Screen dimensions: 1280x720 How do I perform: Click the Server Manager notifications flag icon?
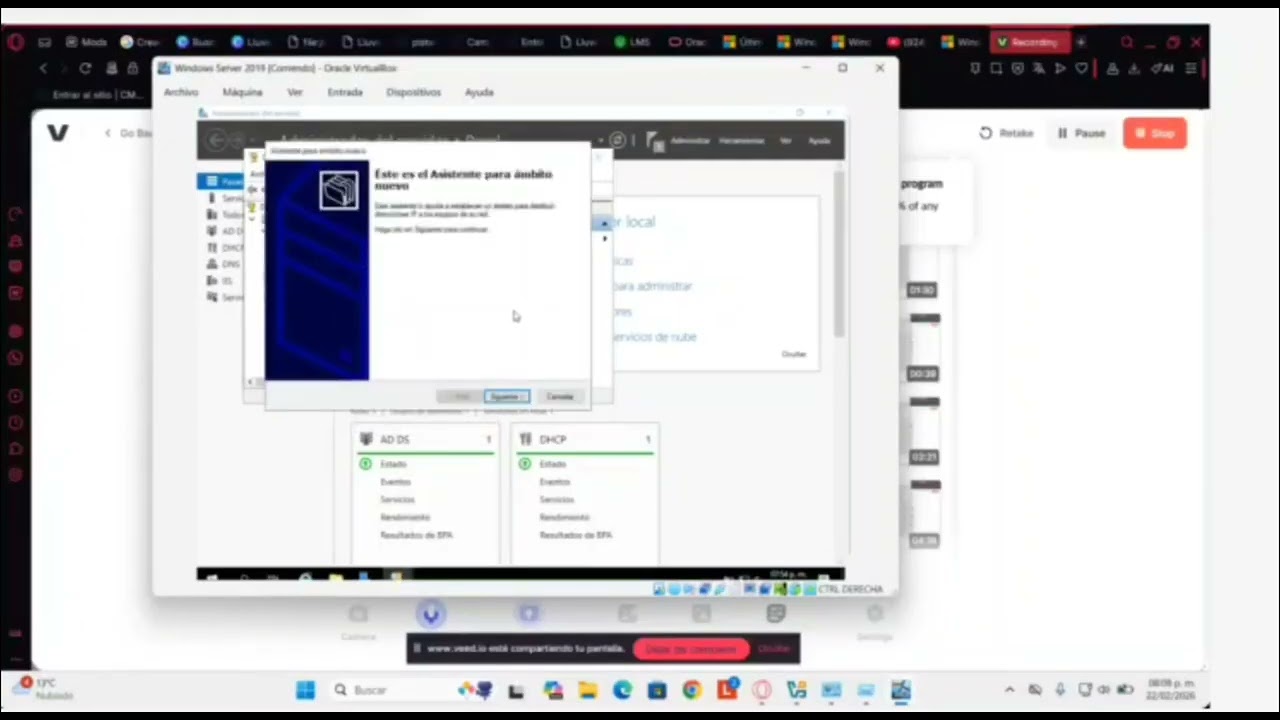[x=655, y=142]
